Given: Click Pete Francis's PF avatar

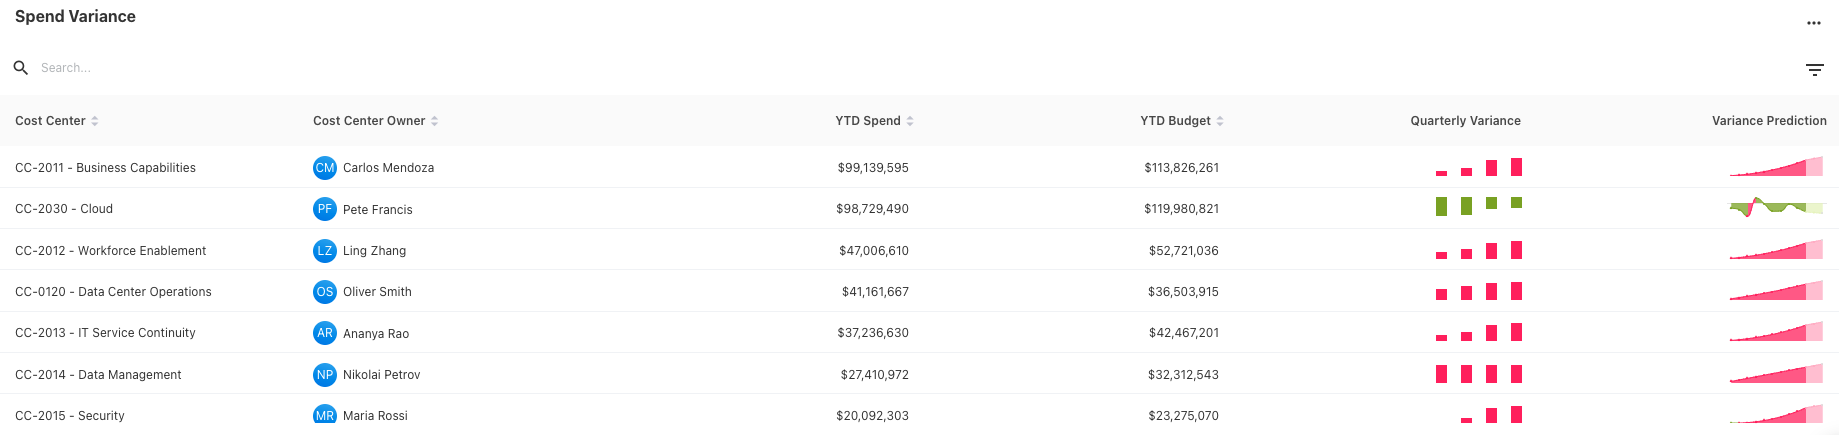Looking at the screenshot, I should 324,209.
